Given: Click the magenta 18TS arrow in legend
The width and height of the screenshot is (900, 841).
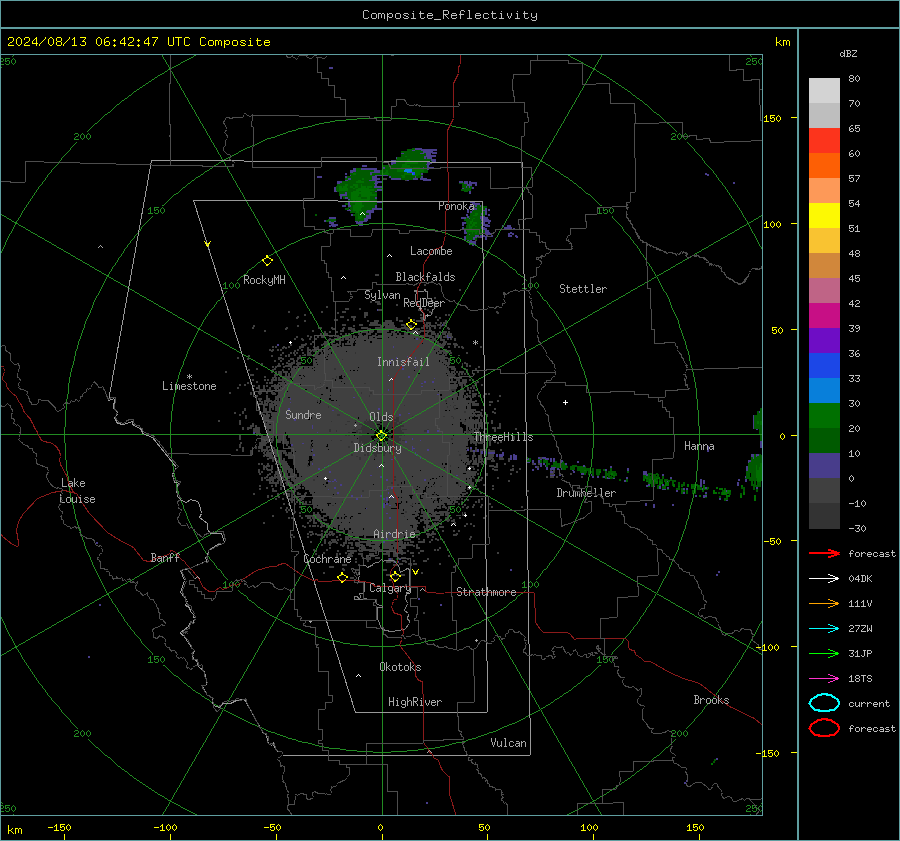Looking at the screenshot, I should point(824,679).
